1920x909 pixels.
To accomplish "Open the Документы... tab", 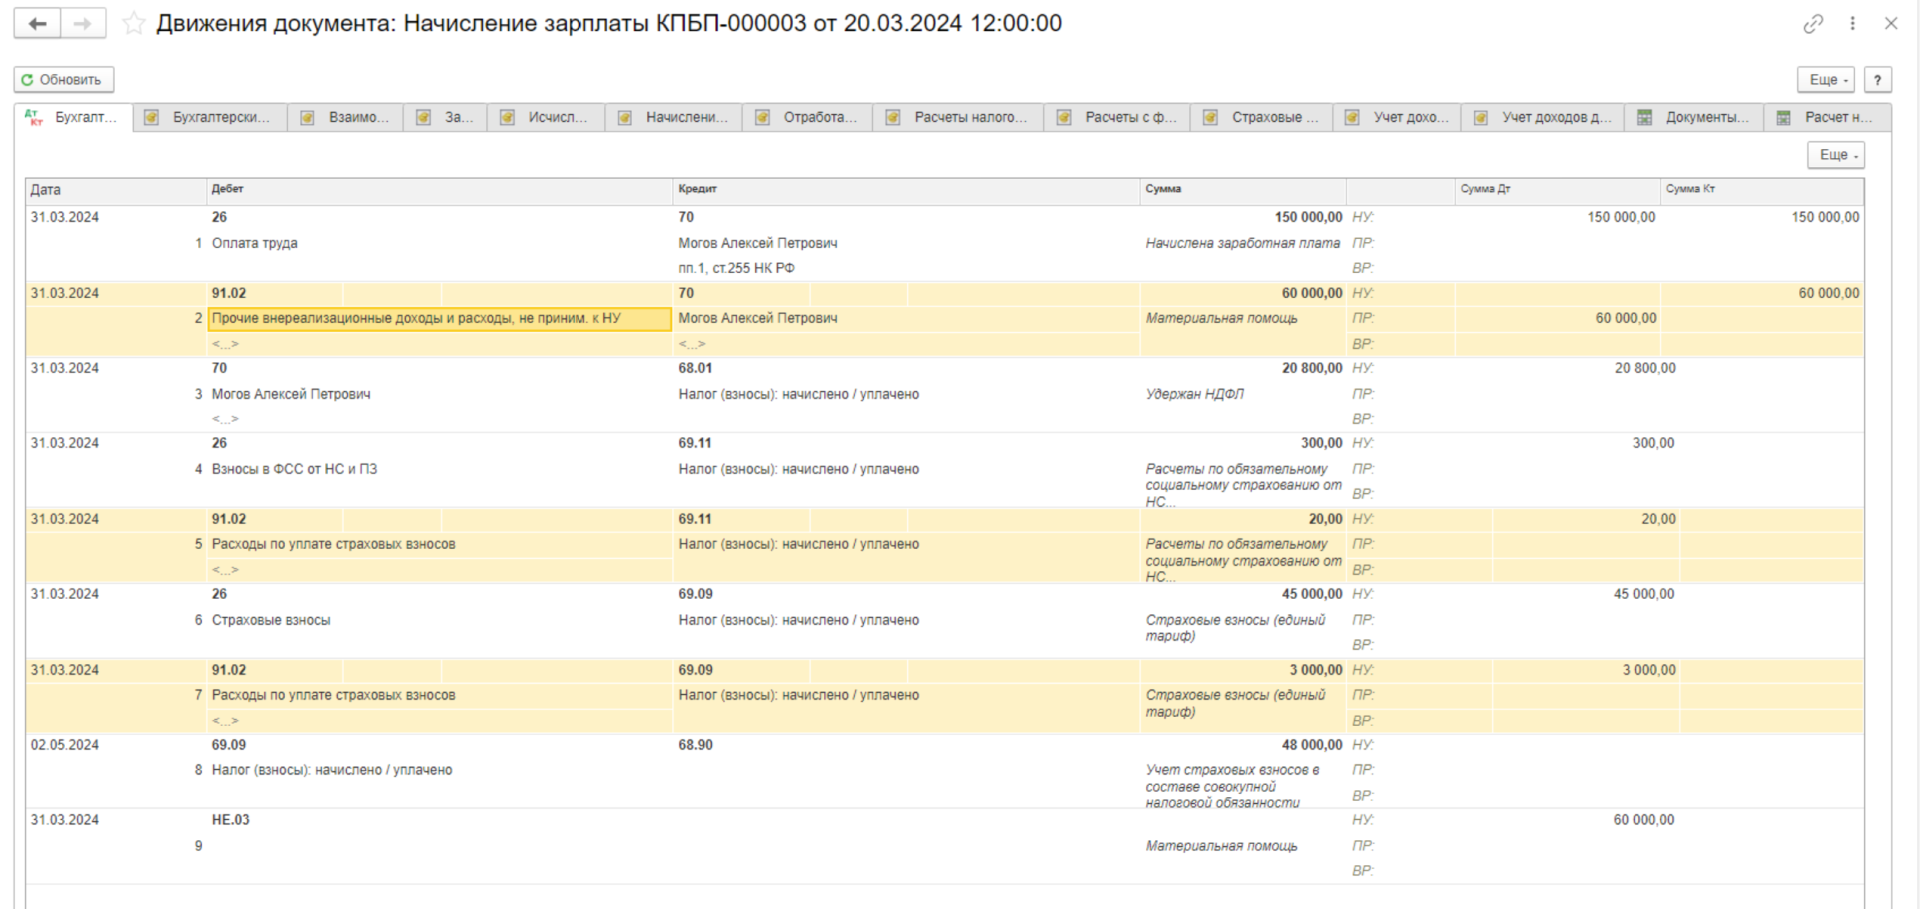I will [x=1695, y=117].
